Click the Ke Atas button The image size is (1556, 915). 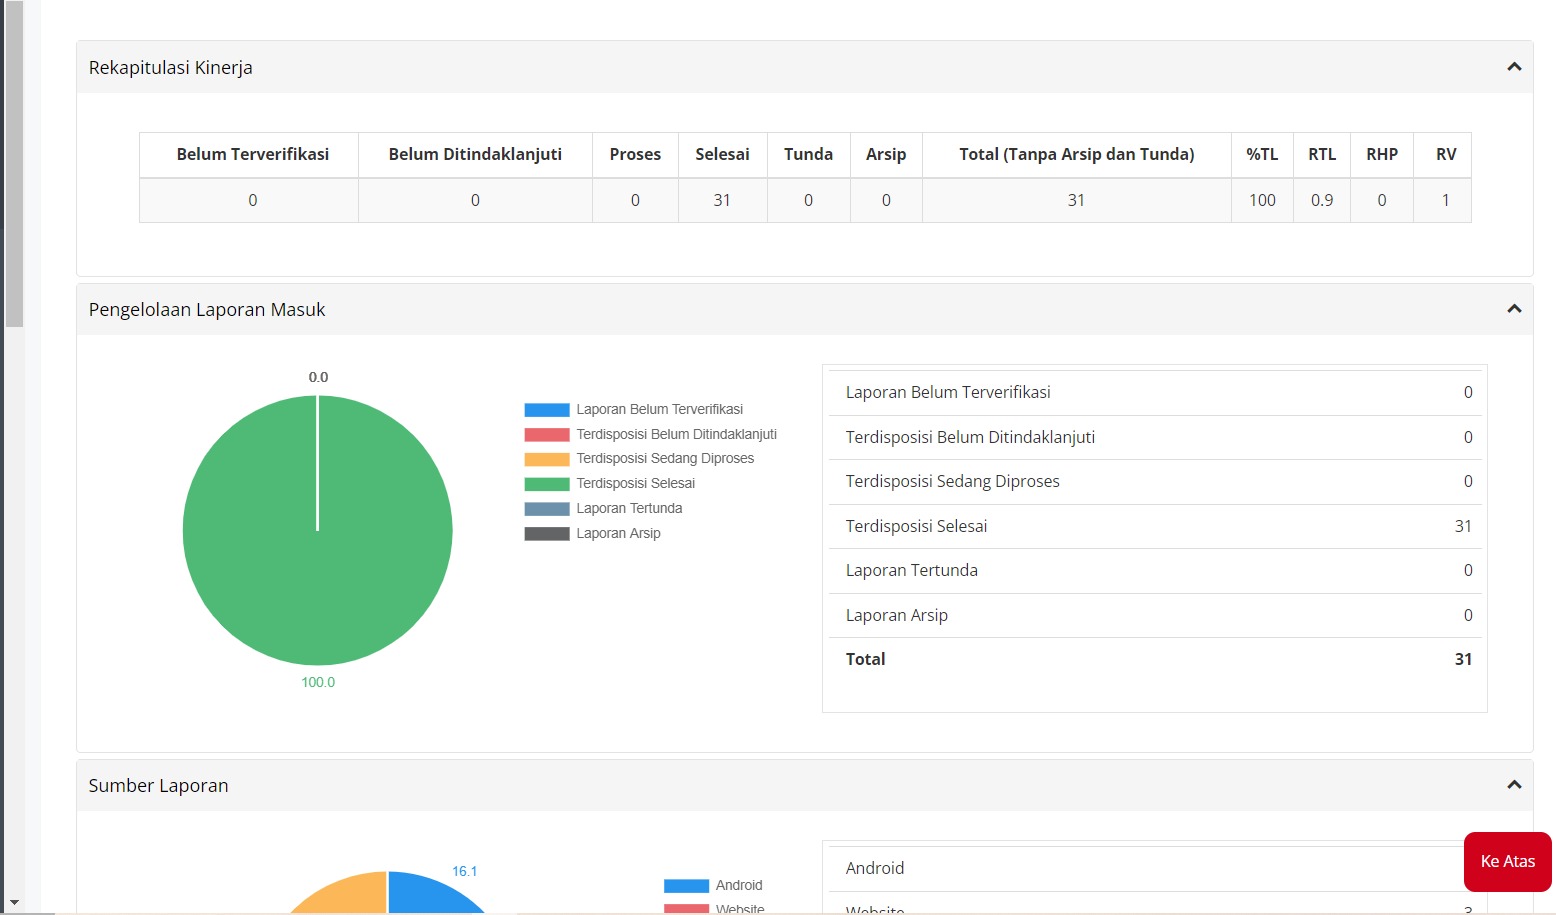(x=1507, y=861)
